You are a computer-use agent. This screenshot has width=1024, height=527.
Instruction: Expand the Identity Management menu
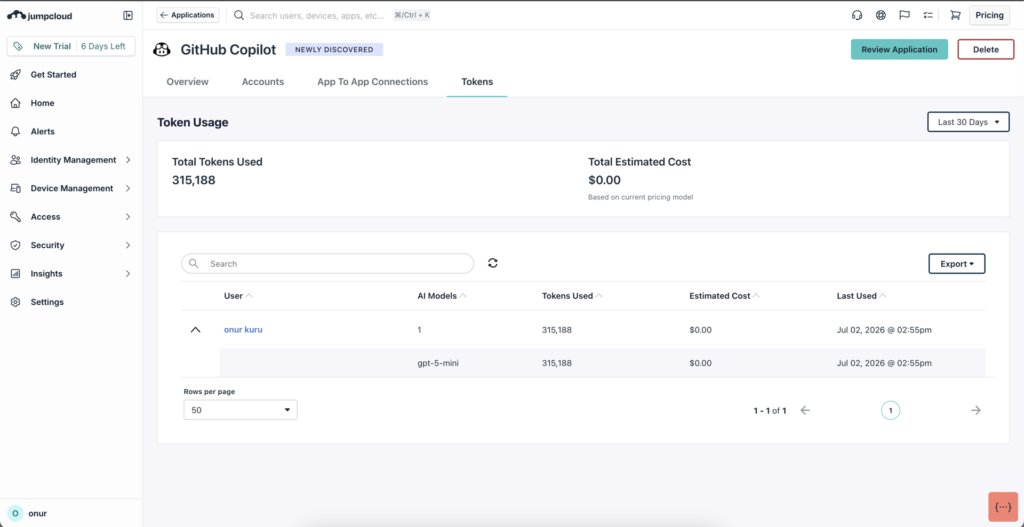128,160
